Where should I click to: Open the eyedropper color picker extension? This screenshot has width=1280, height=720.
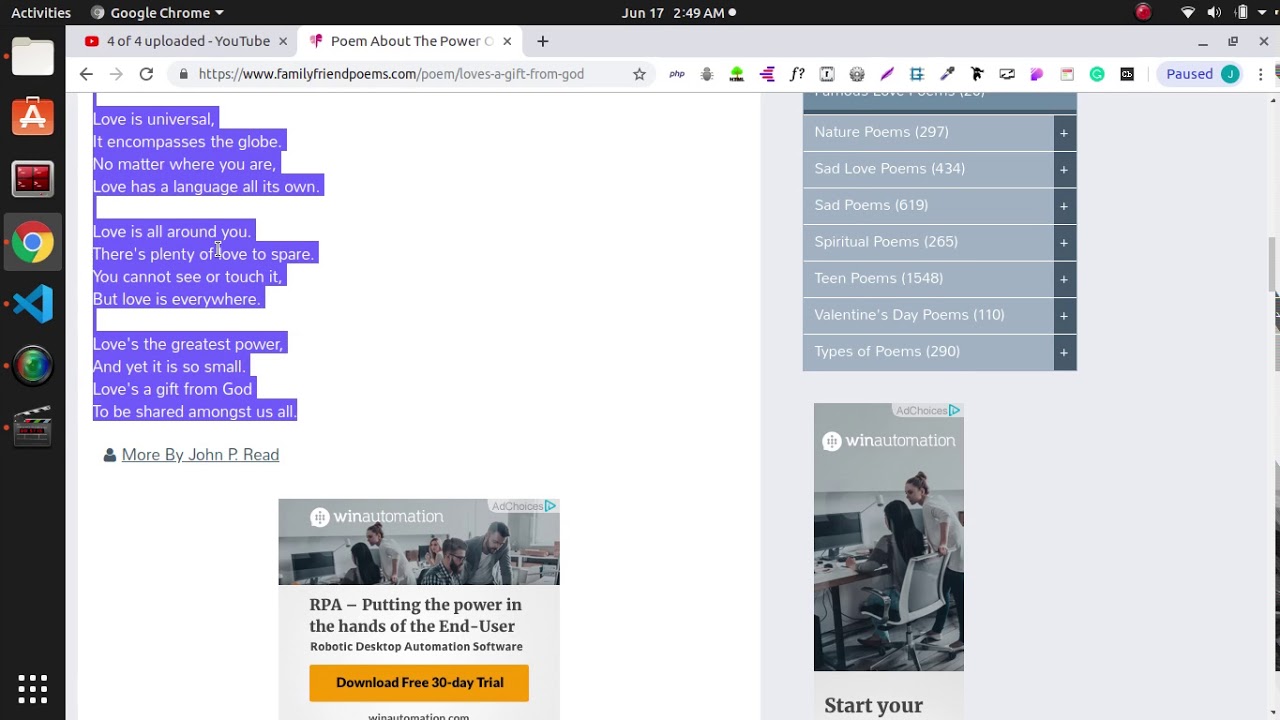click(947, 74)
